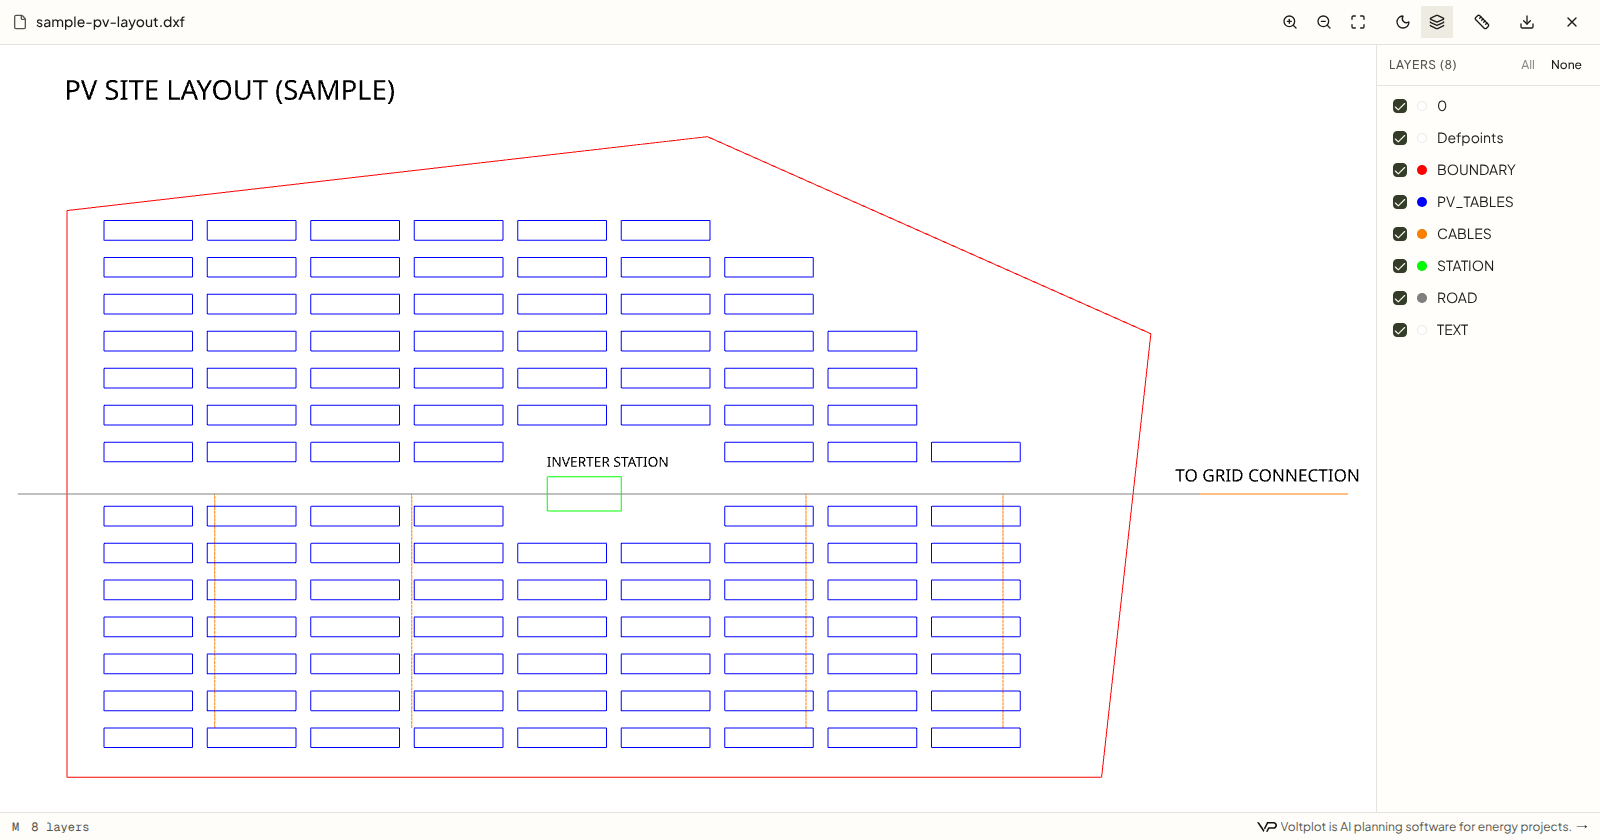Hide the PV_TABLES layer via checkbox
This screenshot has width=1600, height=840.
point(1400,202)
